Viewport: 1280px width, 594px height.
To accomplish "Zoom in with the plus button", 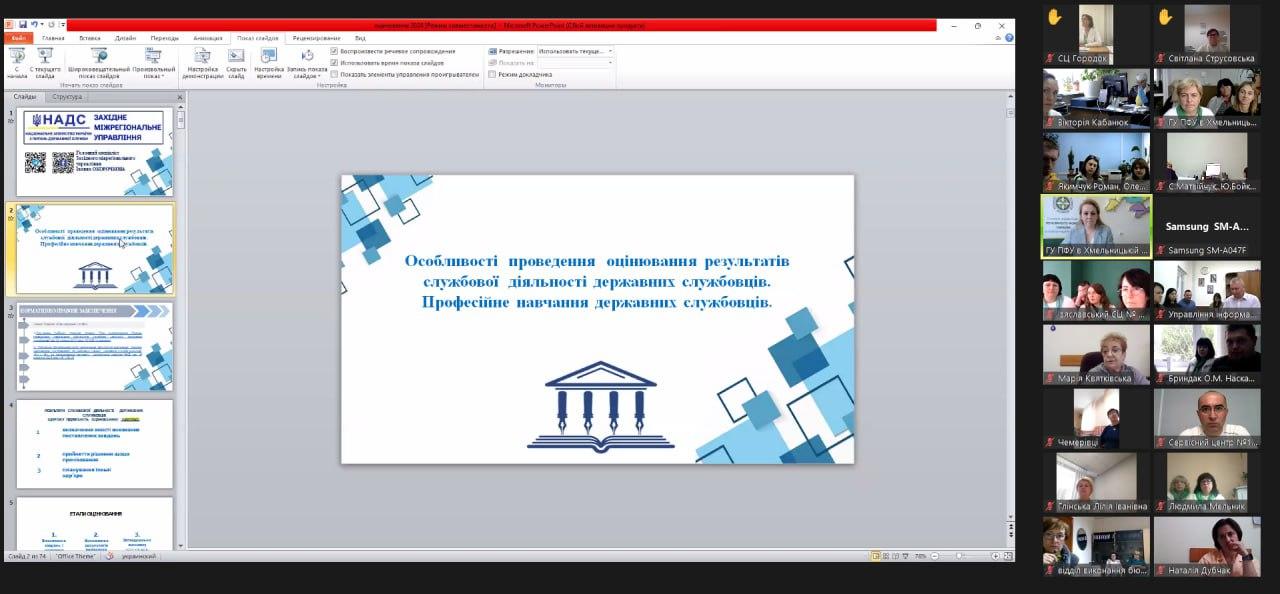I will (995, 555).
